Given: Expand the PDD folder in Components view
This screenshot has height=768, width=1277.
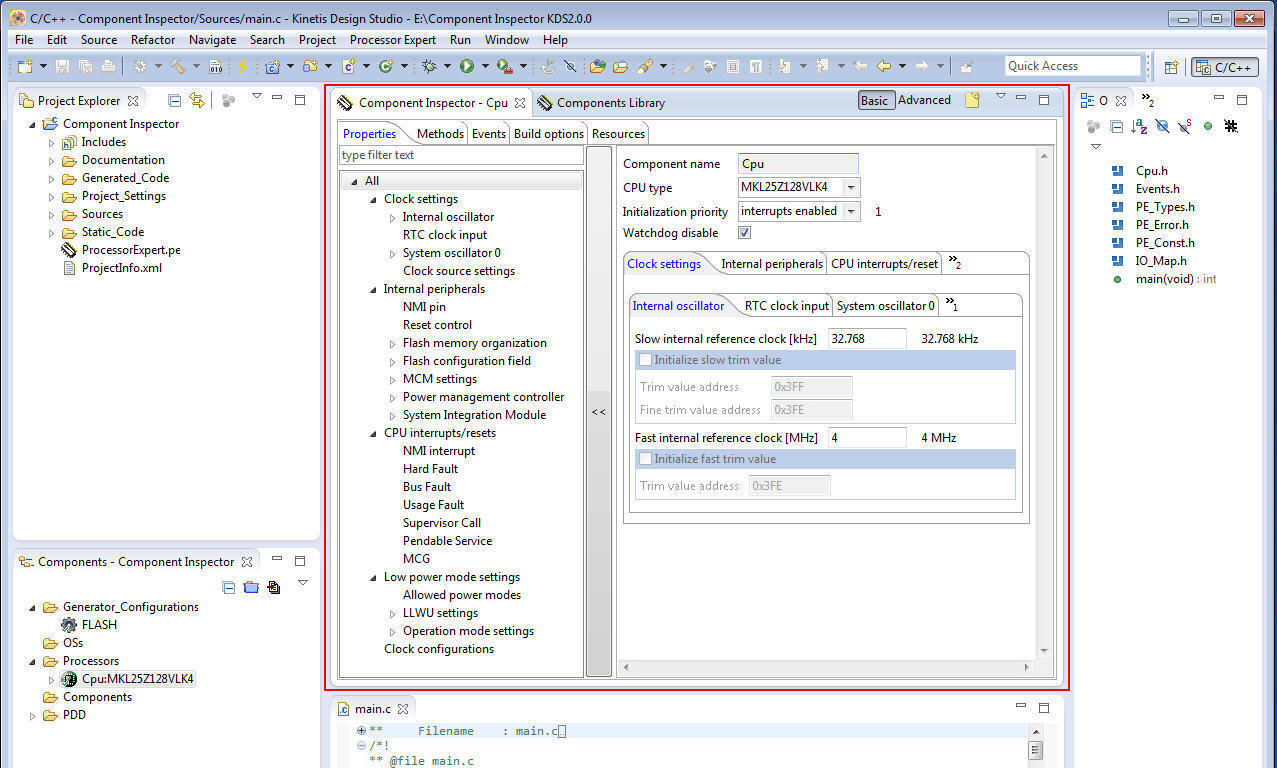Looking at the screenshot, I should click(33, 715).
